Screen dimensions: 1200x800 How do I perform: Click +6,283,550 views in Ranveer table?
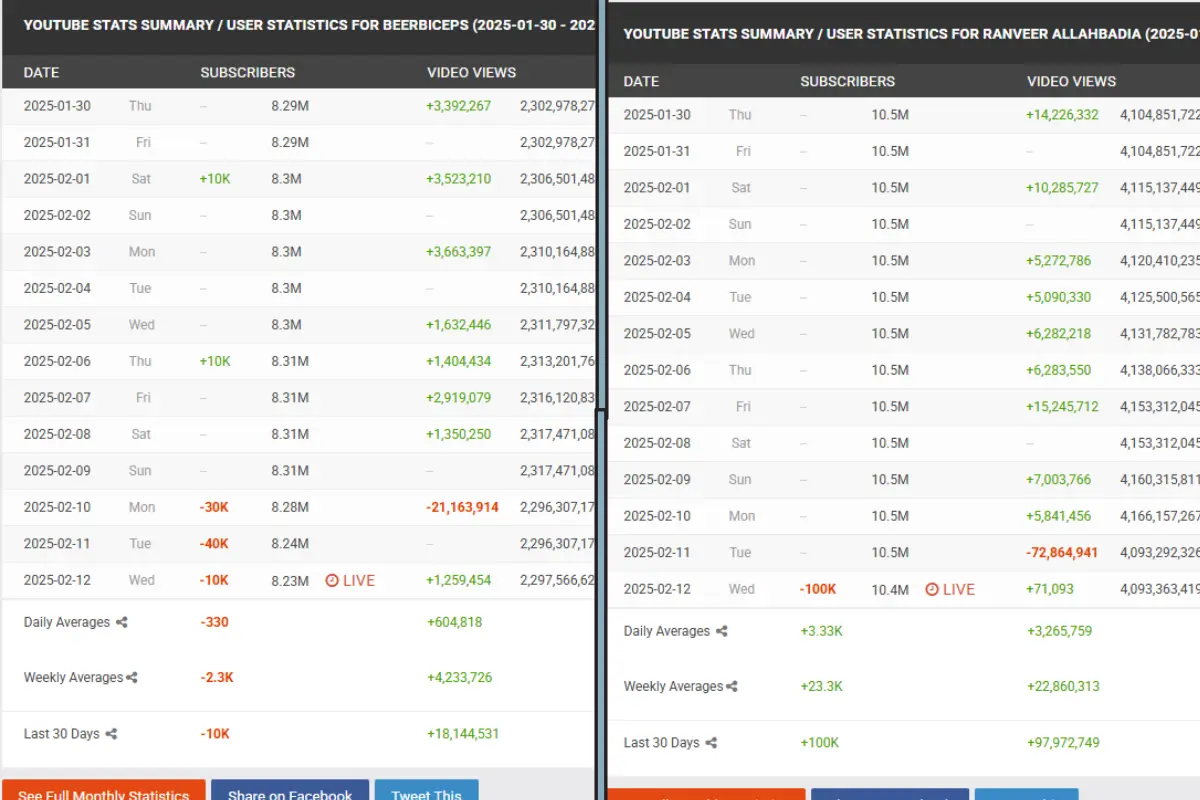point(1058,370)
